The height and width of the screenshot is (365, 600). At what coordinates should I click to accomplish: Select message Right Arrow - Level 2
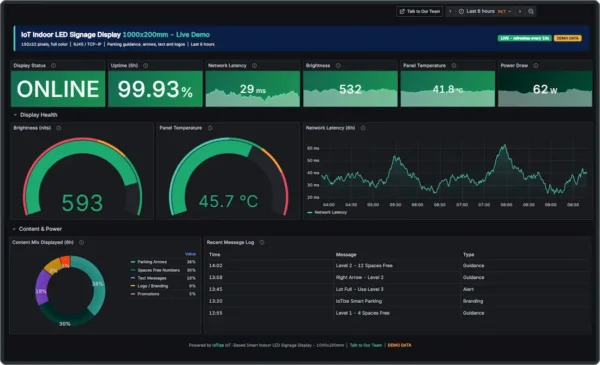pos(359,277)
